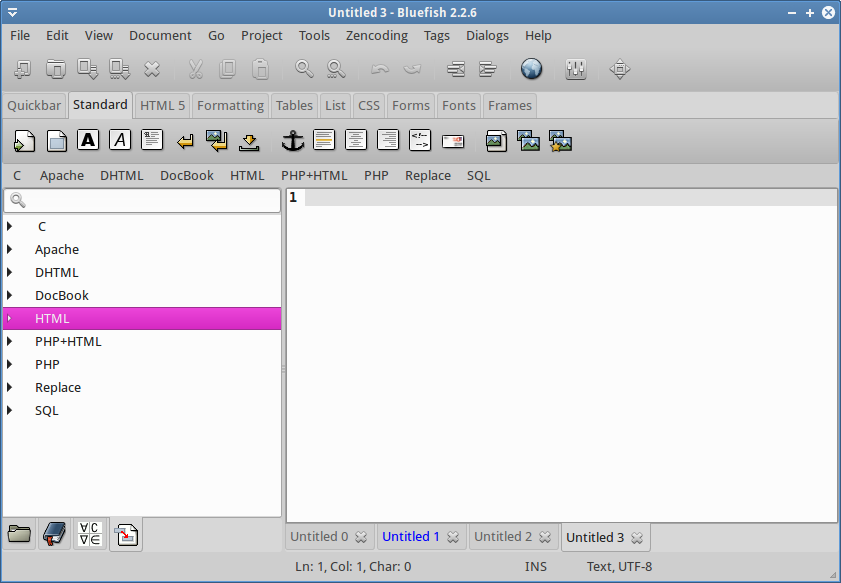Apply Italic letter A icon
Viewport: 841px width, 583px height.
pos(120,140)
